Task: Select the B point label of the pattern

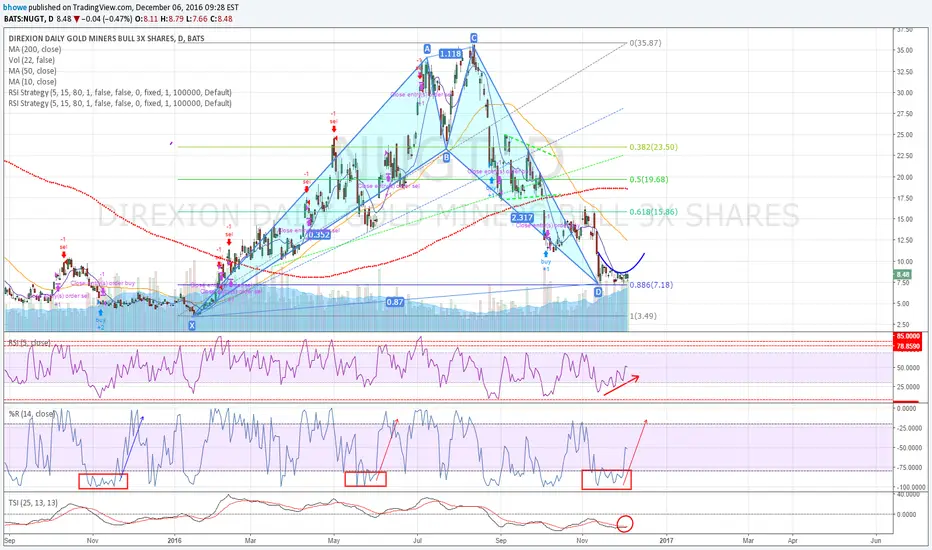Action: point(446,158)
